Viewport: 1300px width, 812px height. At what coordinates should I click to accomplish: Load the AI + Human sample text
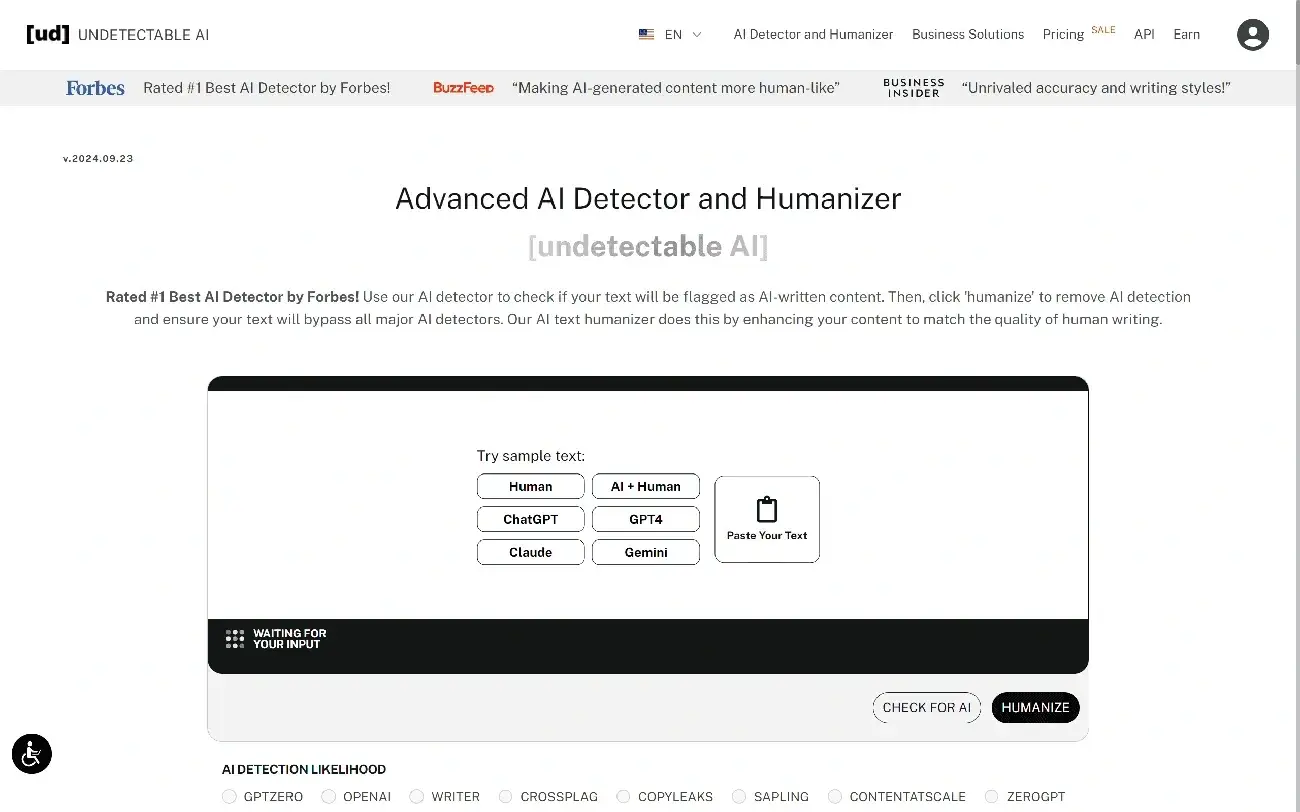(x=646, y=486)
